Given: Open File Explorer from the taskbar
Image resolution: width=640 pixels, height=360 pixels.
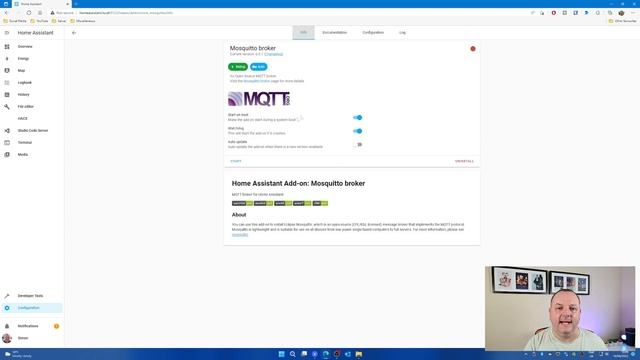Looking at the screenshot, I should point(359,354).
